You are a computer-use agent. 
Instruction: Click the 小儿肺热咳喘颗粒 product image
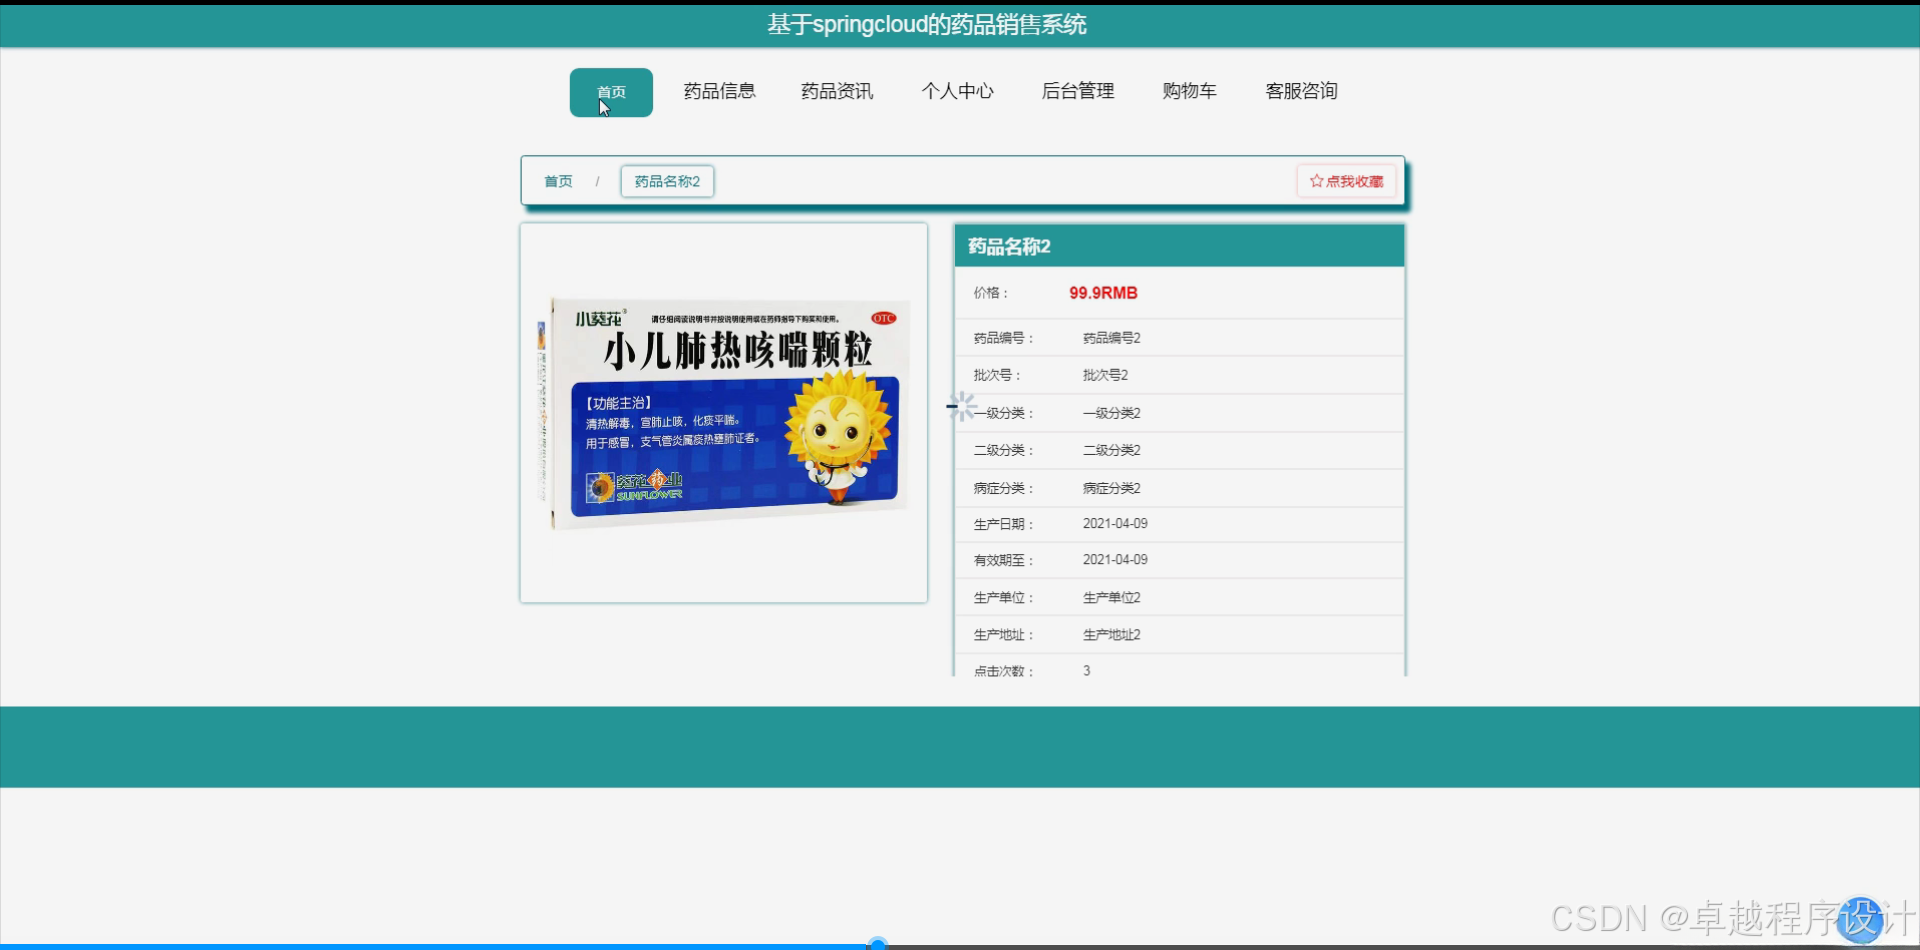click(723, 410)
